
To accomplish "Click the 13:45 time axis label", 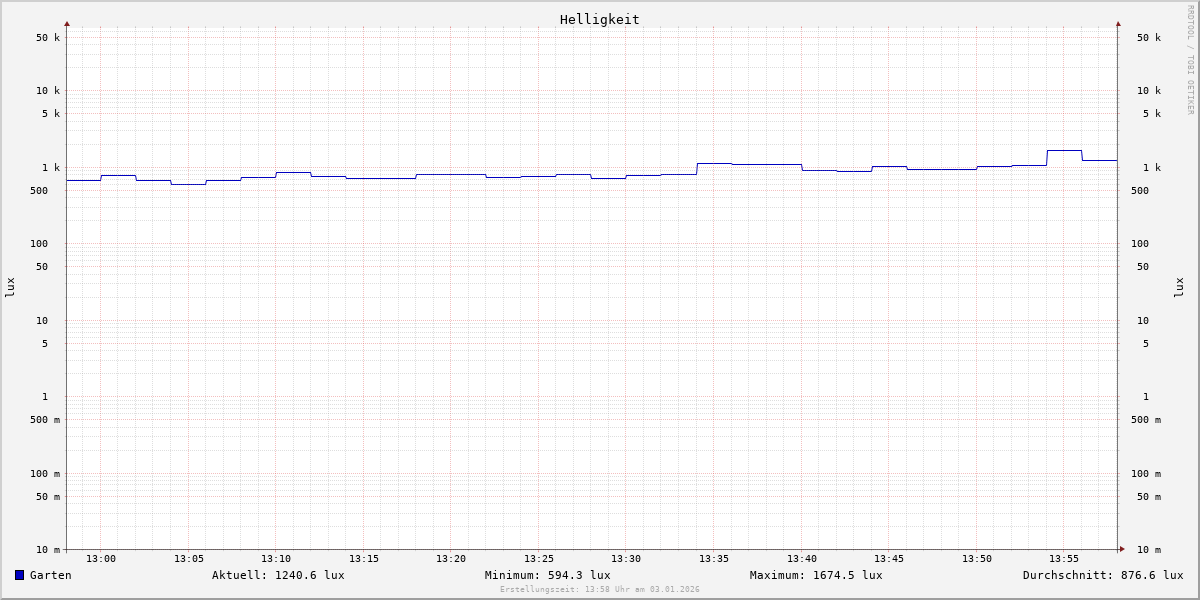I will point(889,559).
